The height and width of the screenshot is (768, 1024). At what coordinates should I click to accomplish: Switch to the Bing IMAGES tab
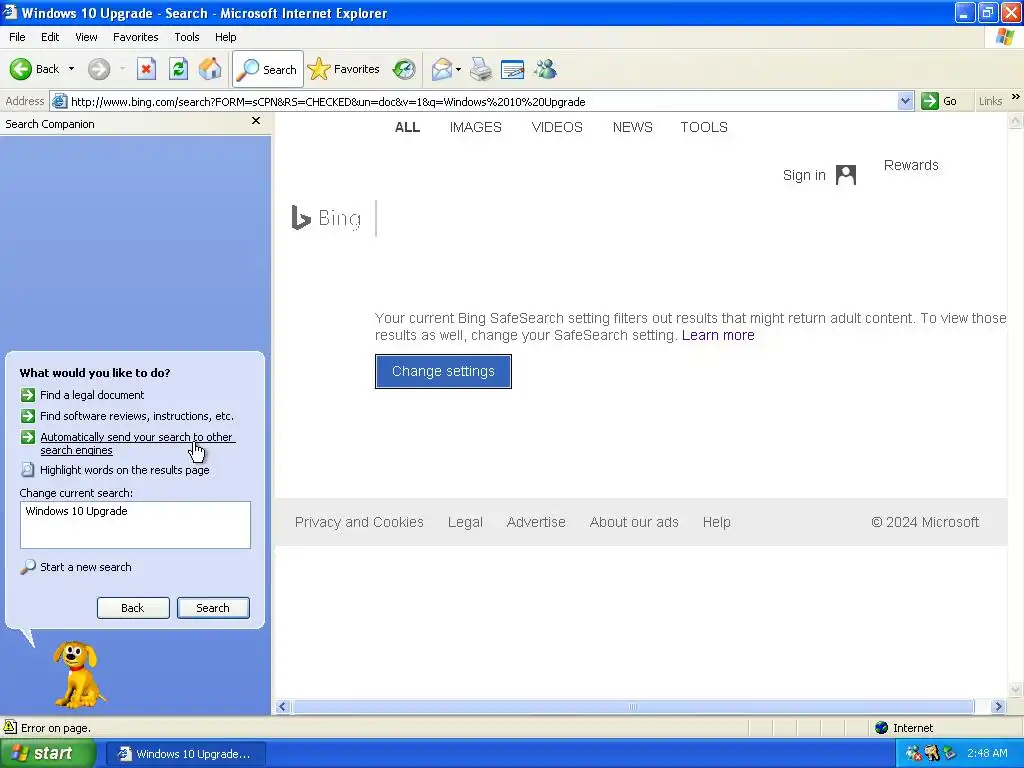pyautogui.click(x=475, y=127)
